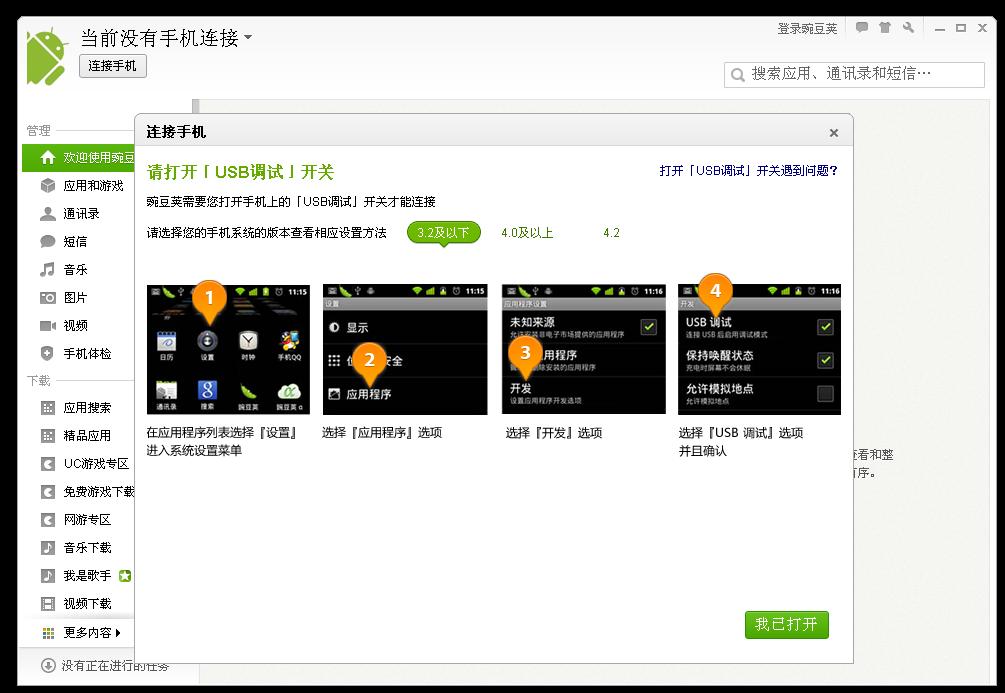Click the shield icon for 手机体检
This screenshot has width=1005, height=693.
click(47, 353)
